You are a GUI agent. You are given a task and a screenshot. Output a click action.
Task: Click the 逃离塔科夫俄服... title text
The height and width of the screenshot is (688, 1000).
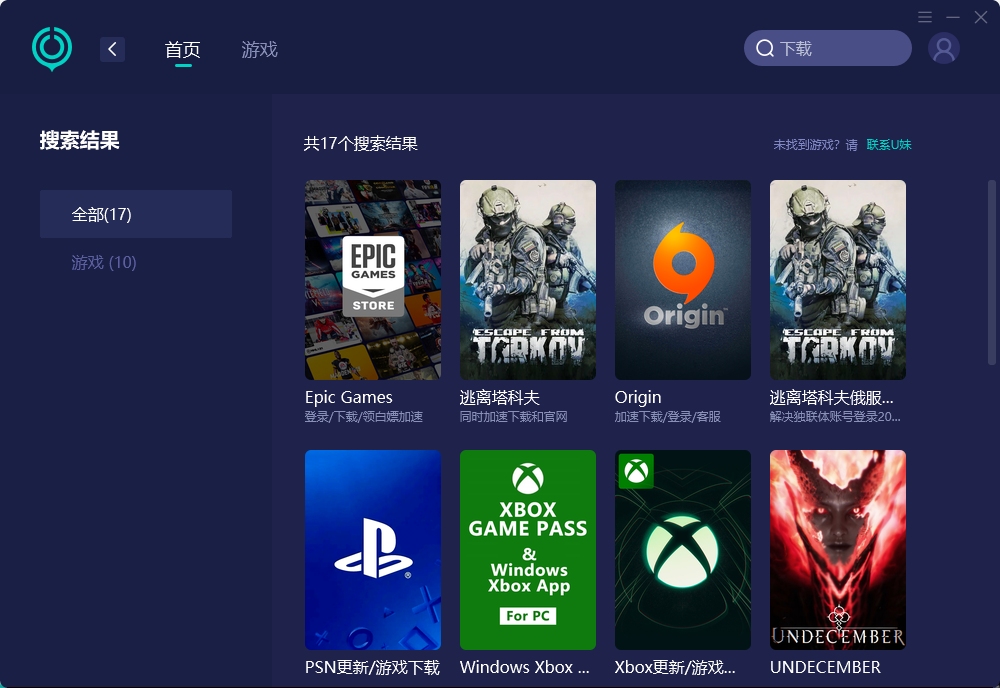point(832,397)
